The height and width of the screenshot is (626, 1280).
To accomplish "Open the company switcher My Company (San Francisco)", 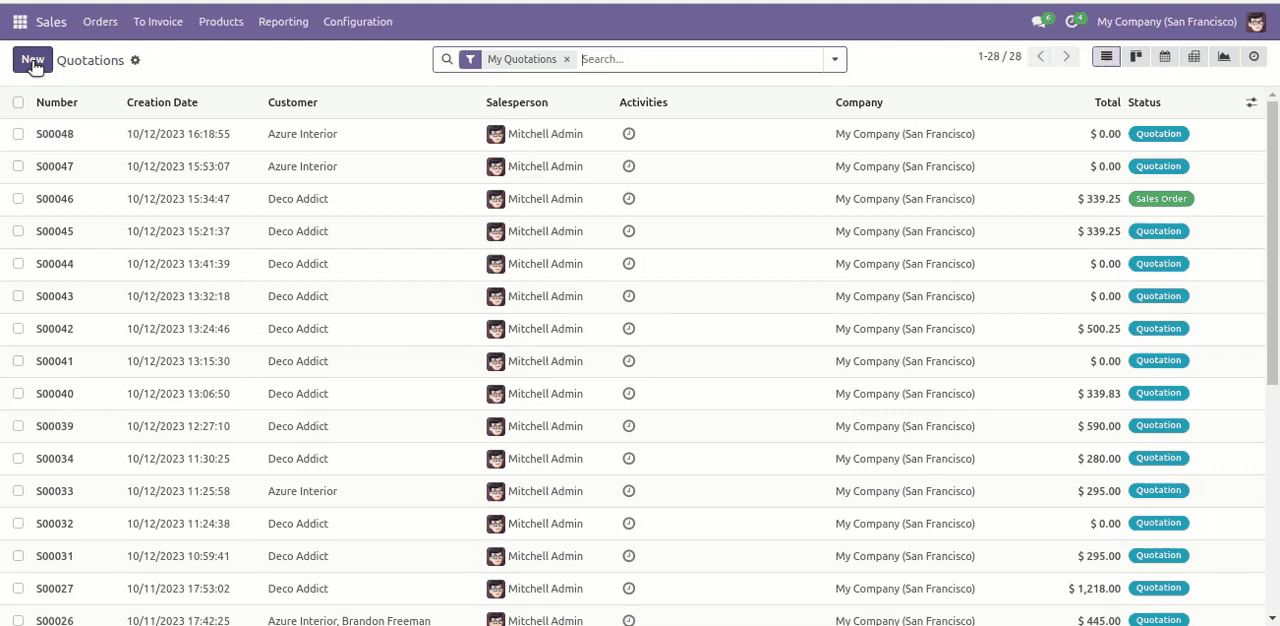I will [1166, 21].
